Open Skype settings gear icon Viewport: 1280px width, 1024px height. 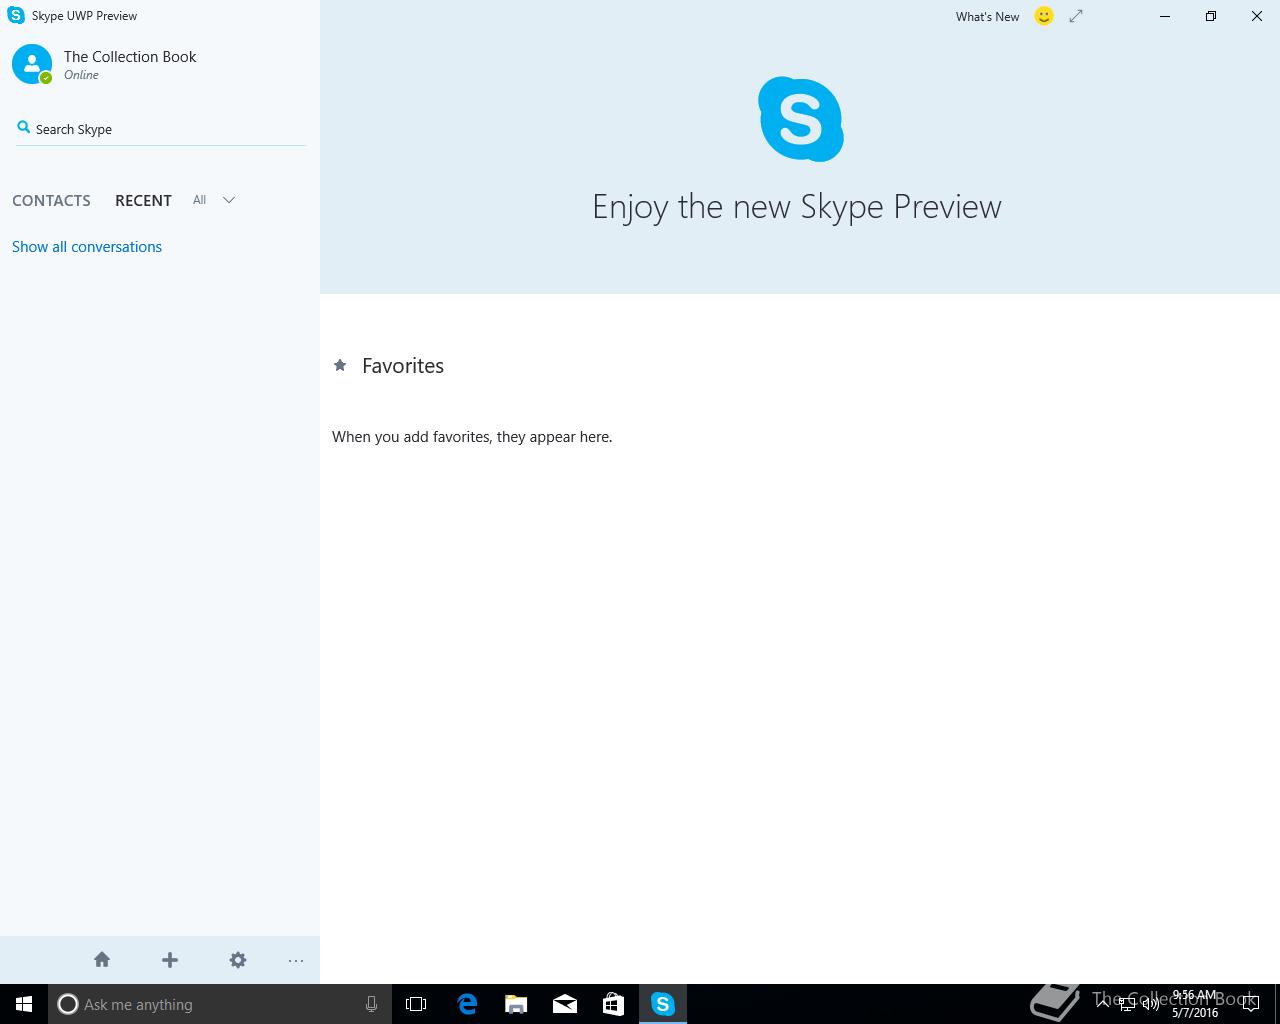(x=238, y=960)
